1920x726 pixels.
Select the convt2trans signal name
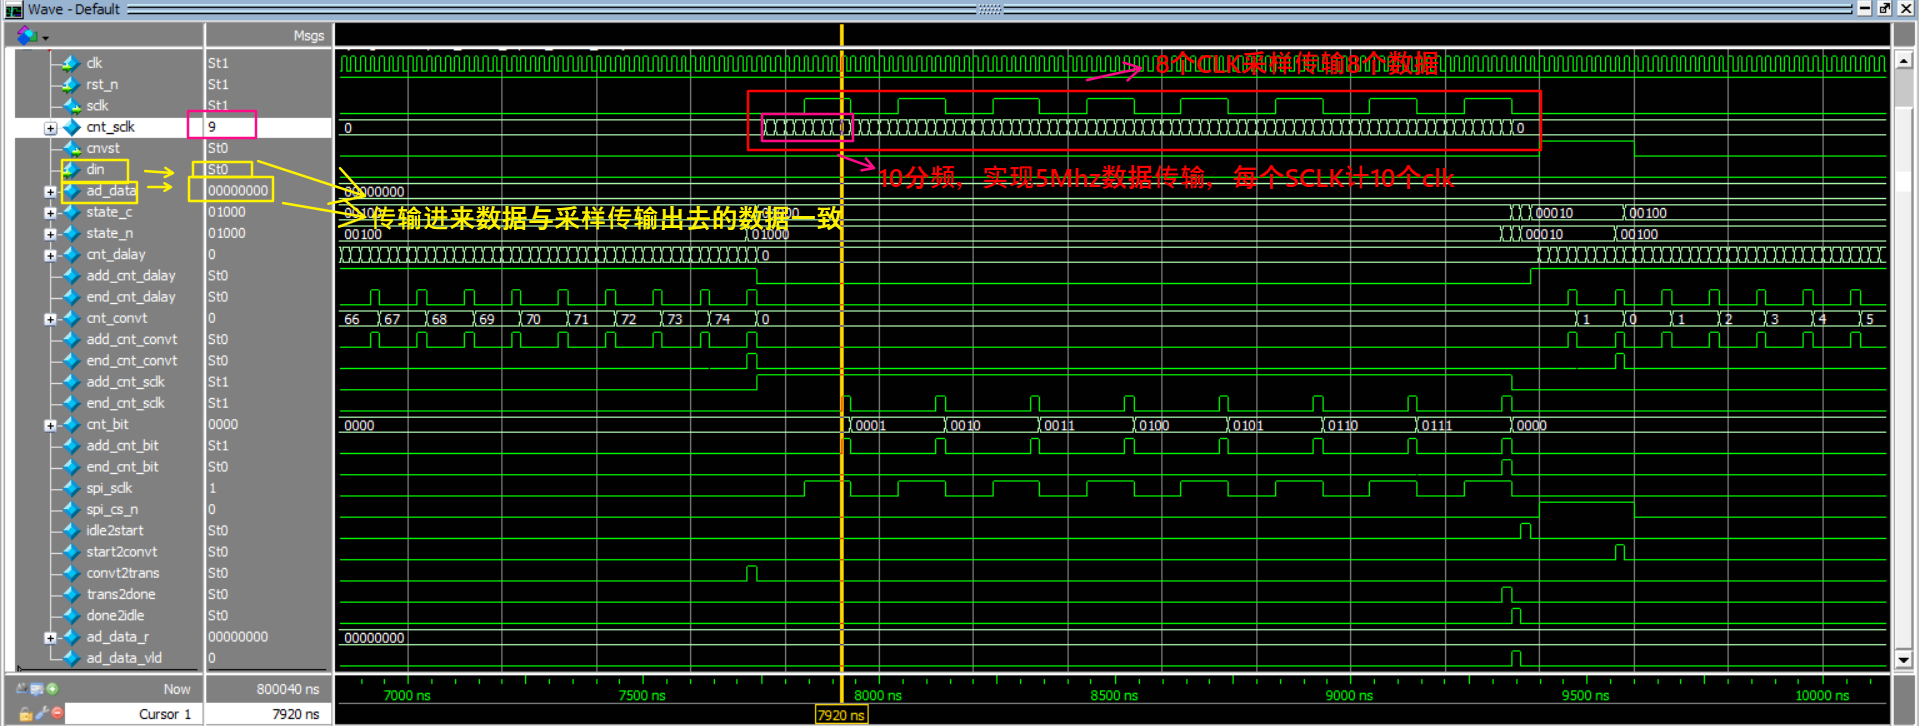tap(122, 573)
